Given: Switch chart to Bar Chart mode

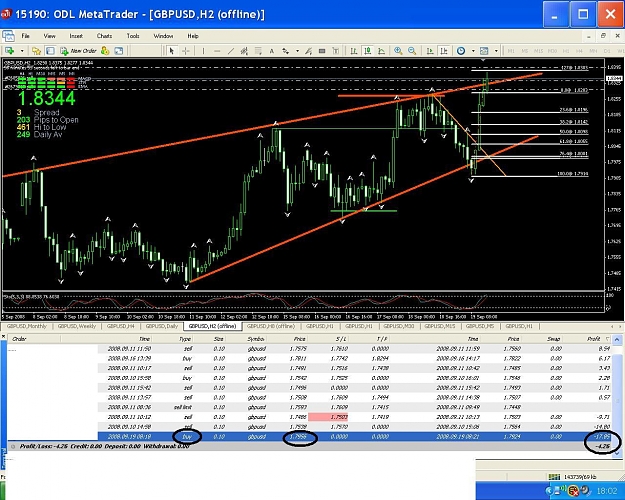Looking at the screenshot, I should coord(354,51).
